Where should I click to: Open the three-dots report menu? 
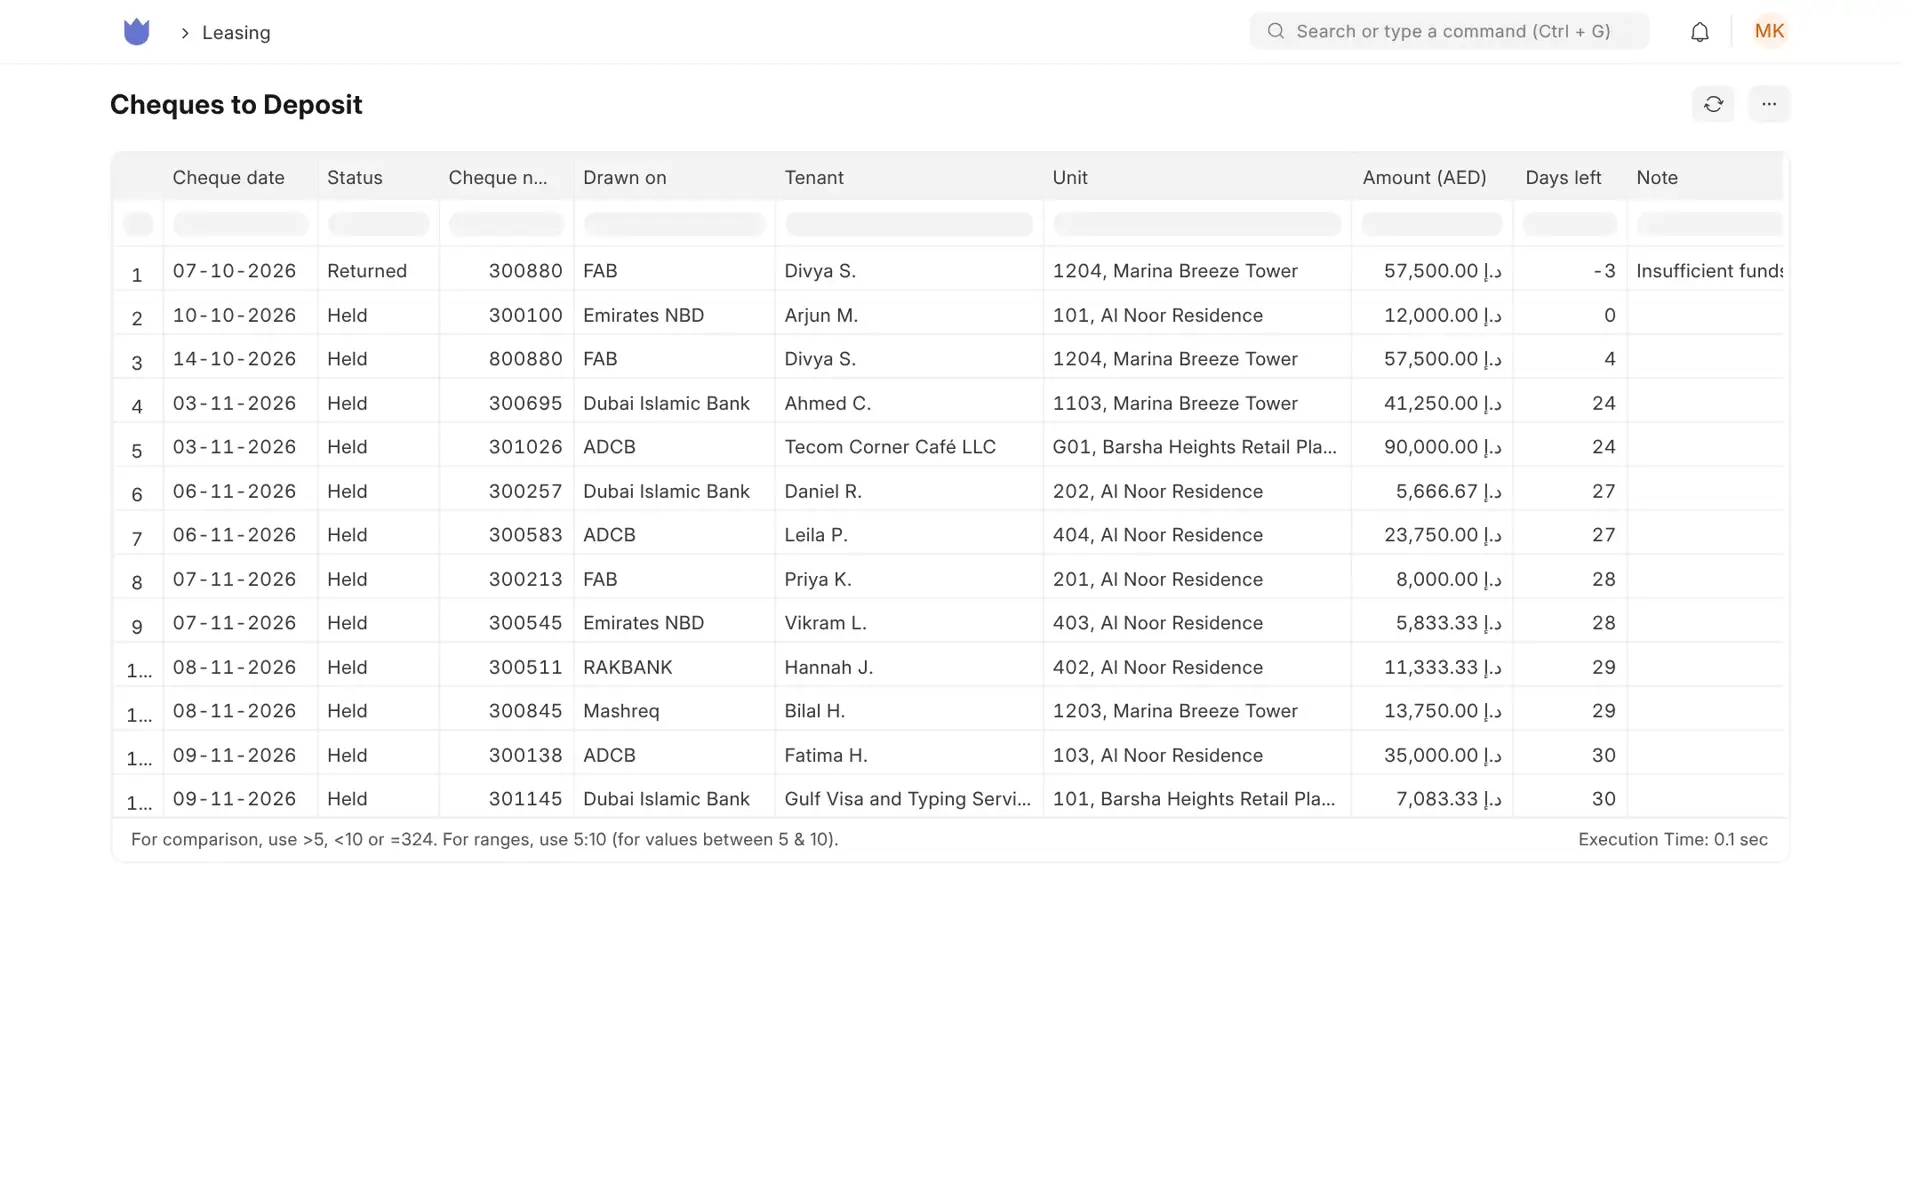[x=1768, y=104]
